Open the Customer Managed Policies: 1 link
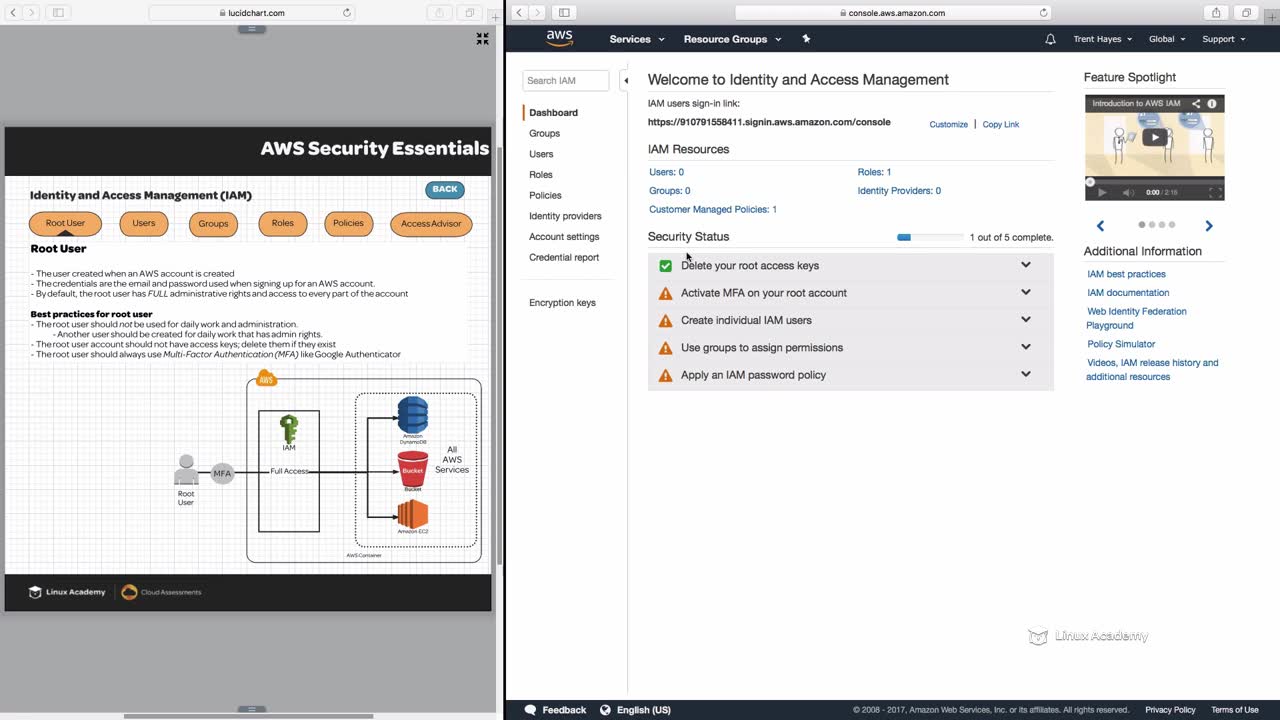The width and height of the screenshot is (1280, 720). pos(713,209)
